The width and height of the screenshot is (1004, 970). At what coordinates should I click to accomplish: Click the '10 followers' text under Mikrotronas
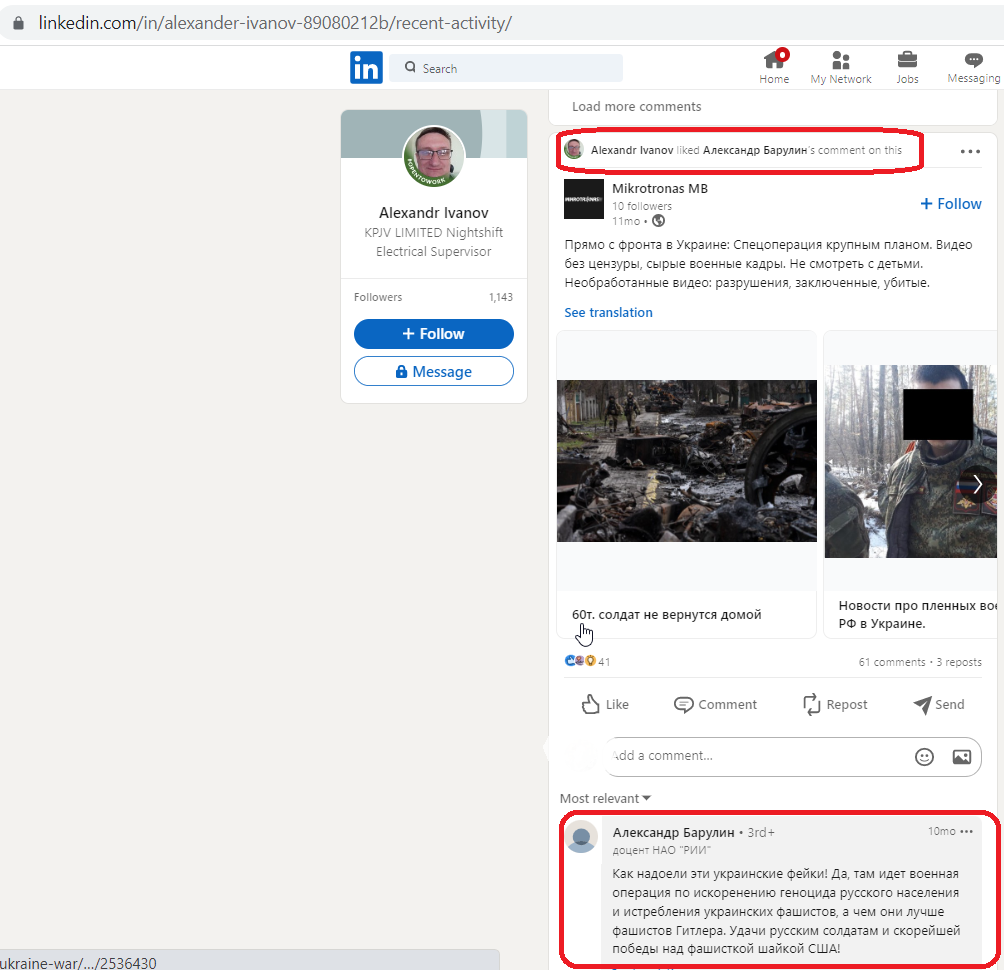click(x=642, y=206)
